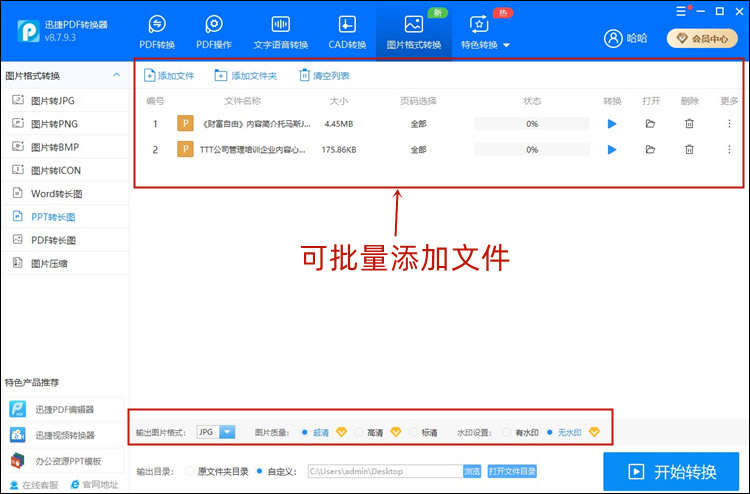
Task: Select the 图片格式转换 tab
Action: point(414,32)
